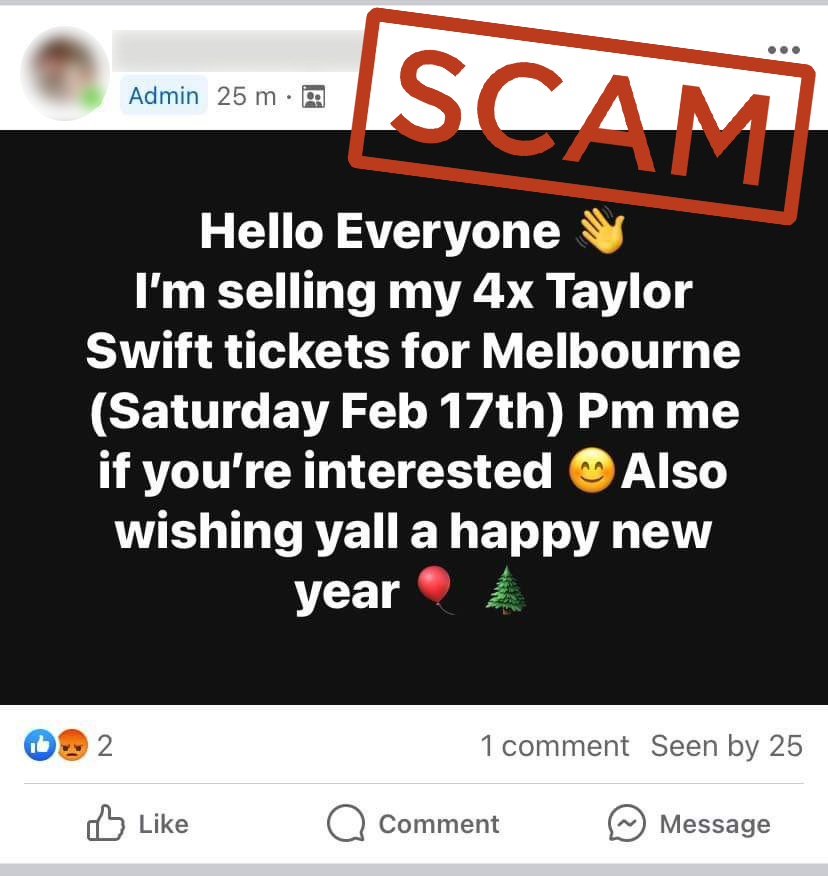Click the black Taylor Swift tickets post
Image resolution: width=828 pixels, height=876 pixels.
414,417
